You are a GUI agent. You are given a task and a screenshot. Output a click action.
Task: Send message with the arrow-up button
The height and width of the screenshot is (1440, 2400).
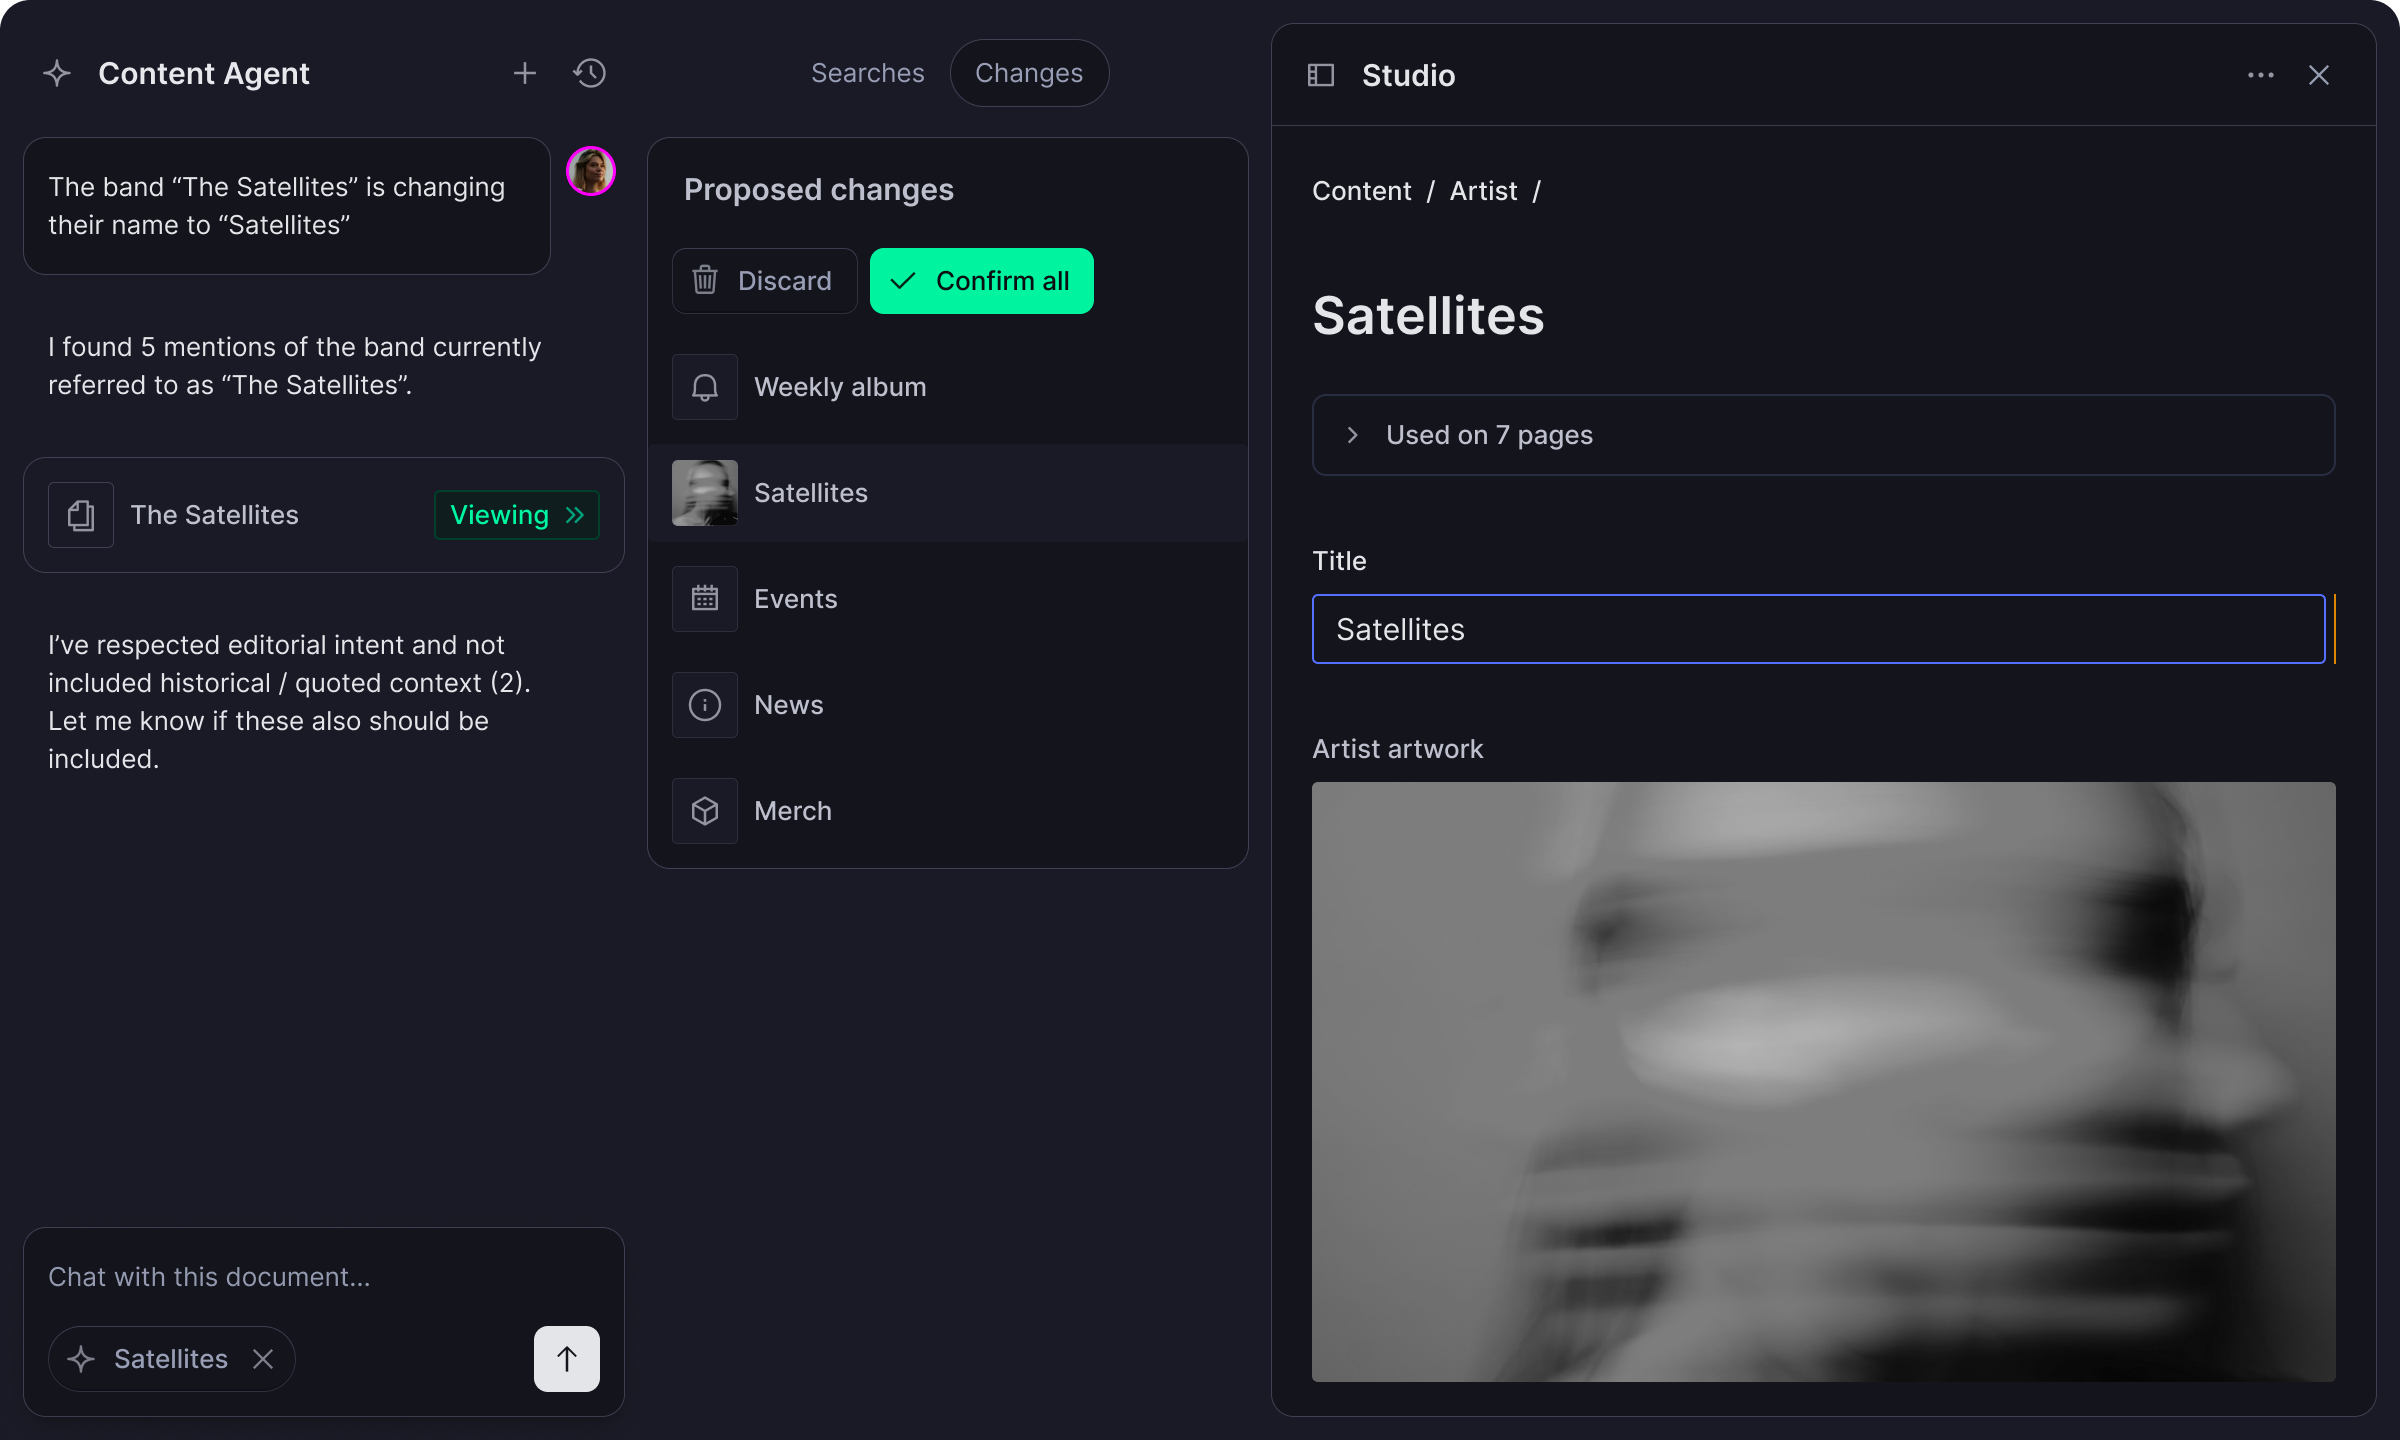coord(566,1358)
